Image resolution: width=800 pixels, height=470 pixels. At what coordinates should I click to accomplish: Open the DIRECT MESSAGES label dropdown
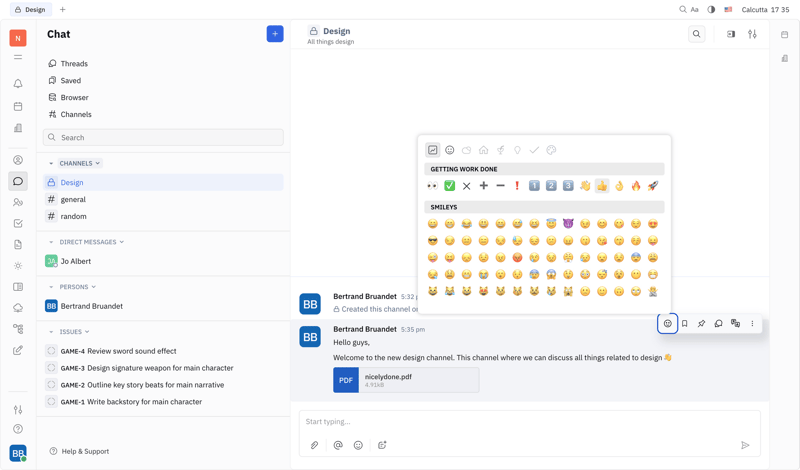tap(92, 242)
